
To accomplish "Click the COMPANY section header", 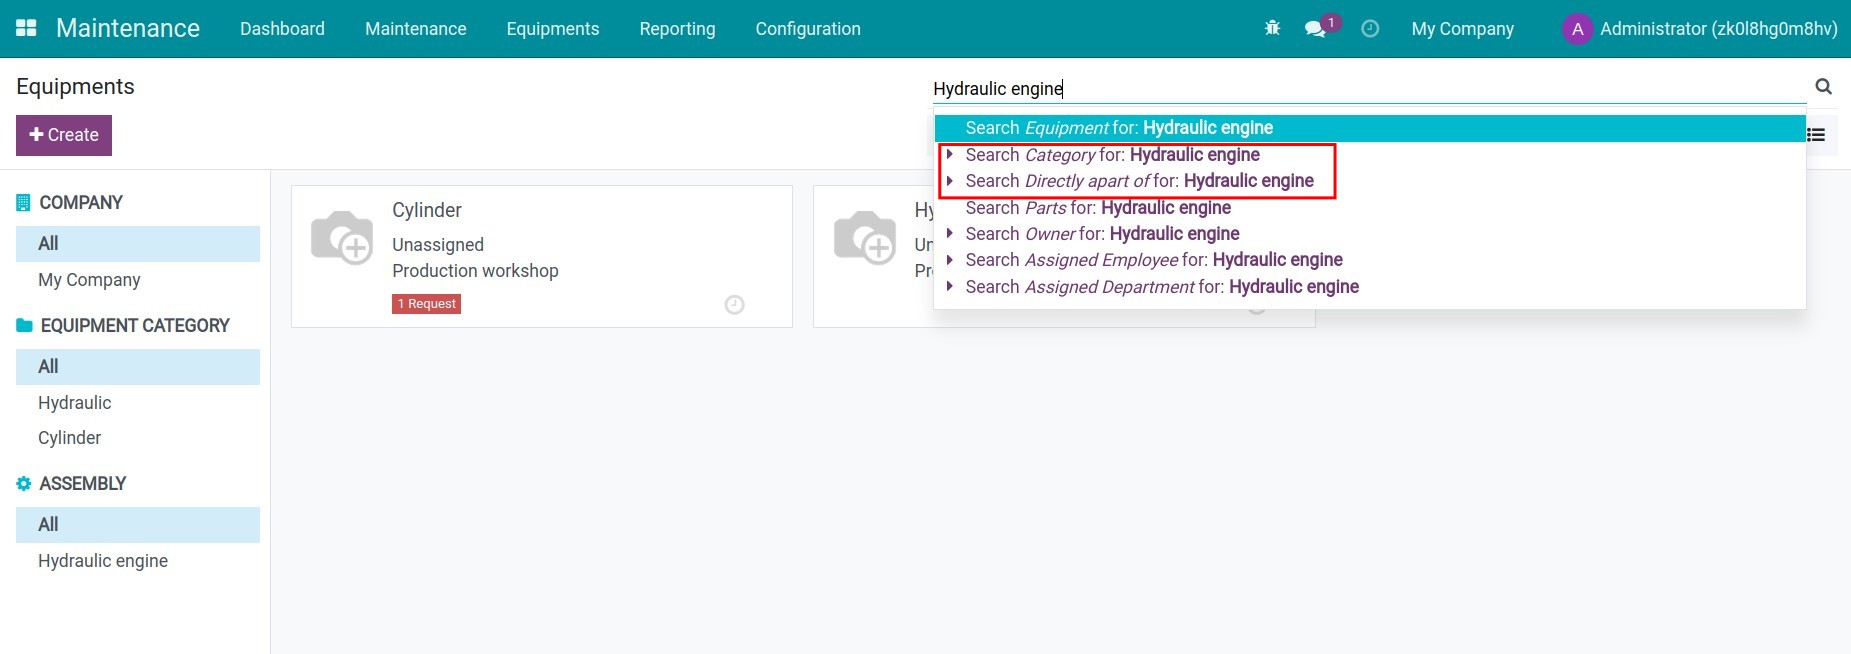I will click(81, 203).
